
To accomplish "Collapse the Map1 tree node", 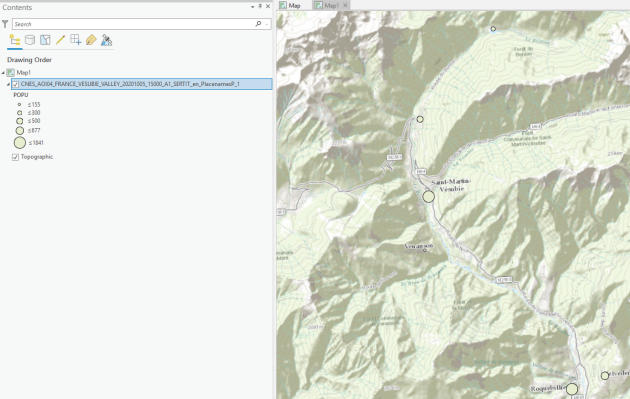I will (x=3, y=73).
